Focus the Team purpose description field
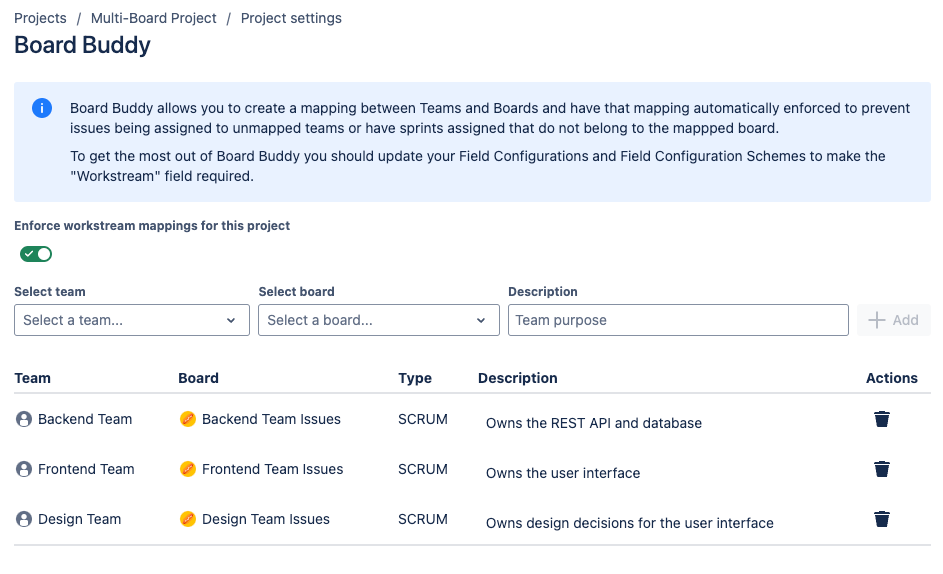This screenshot has height=574, width=943. (678, 320)
